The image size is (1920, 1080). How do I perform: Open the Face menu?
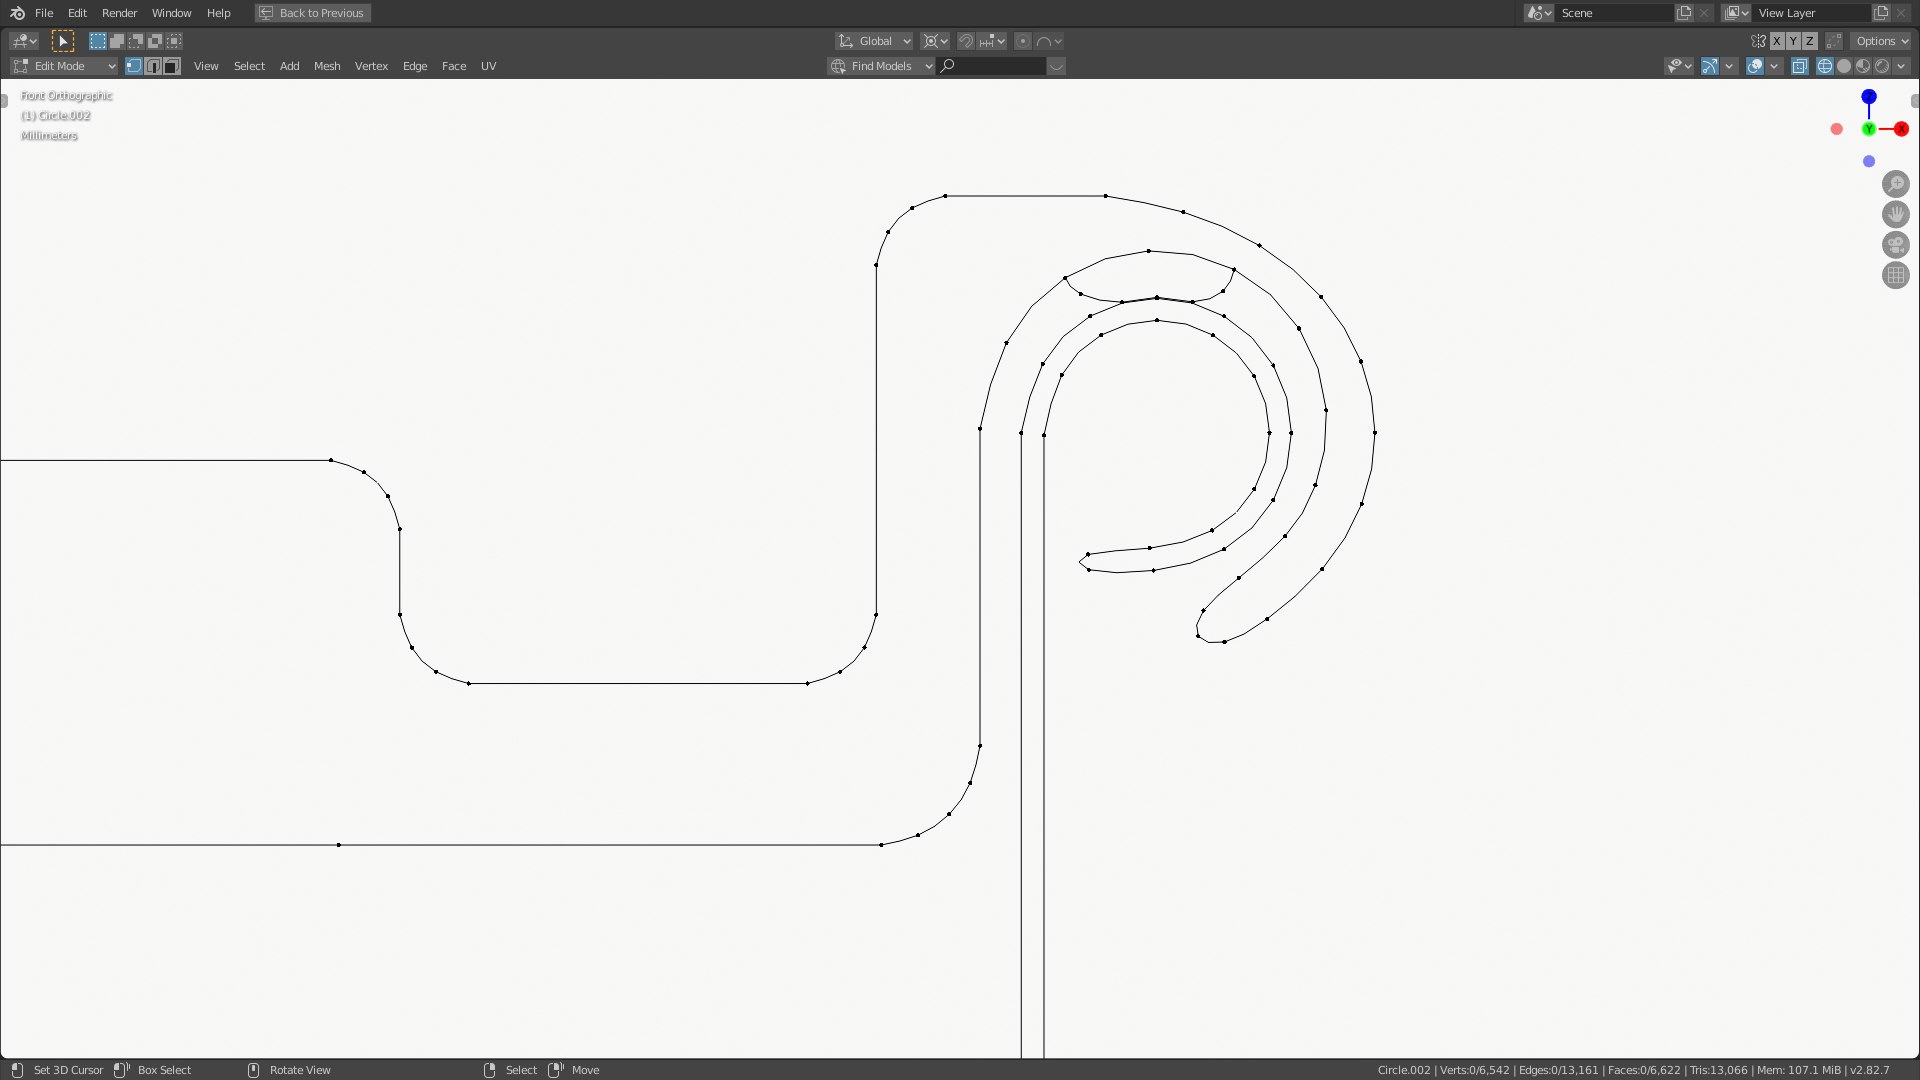tap(454, 66)
